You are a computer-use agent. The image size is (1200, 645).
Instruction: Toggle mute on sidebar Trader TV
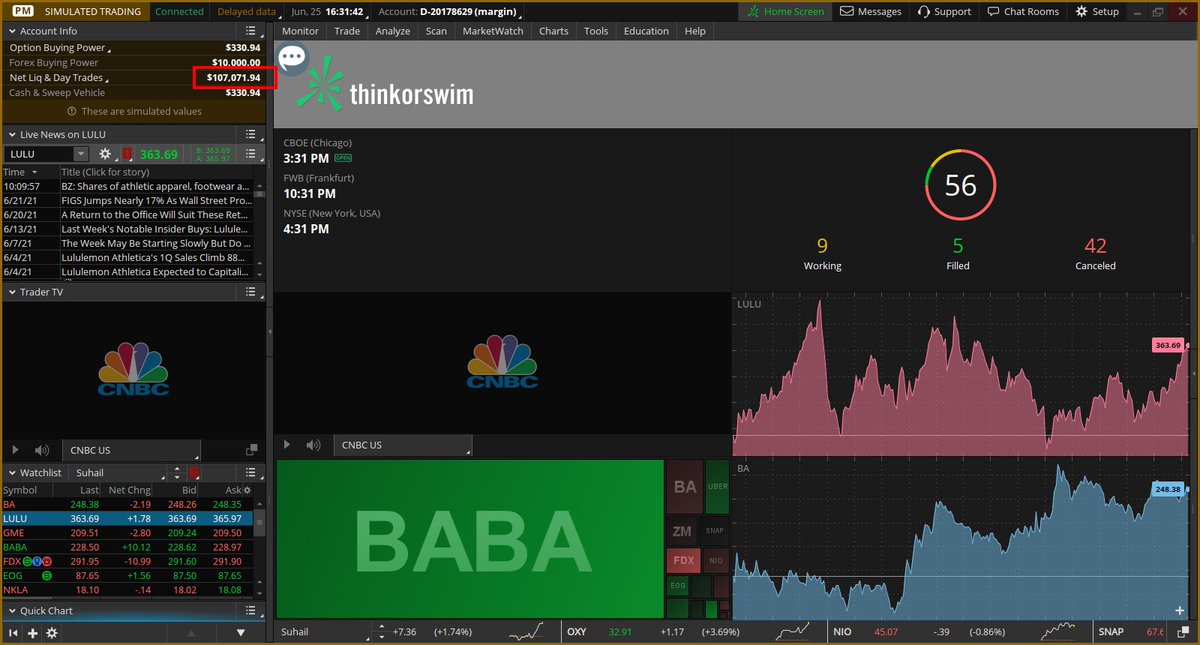click(42, 451)
